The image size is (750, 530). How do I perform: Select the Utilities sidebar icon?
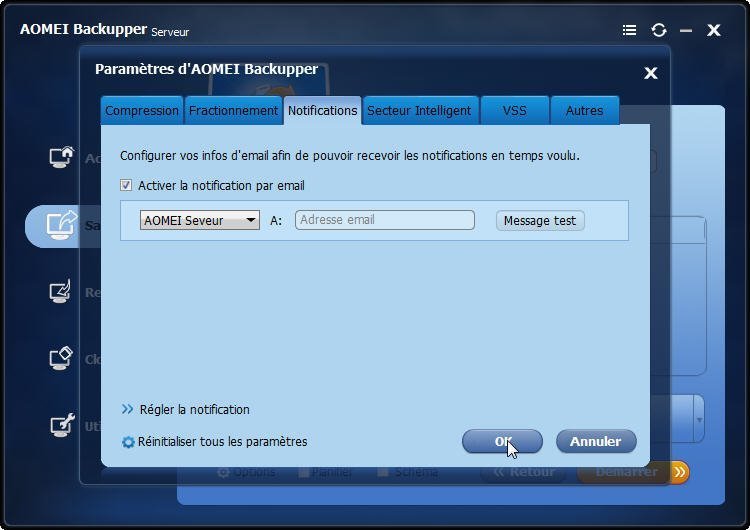point(62,425)
